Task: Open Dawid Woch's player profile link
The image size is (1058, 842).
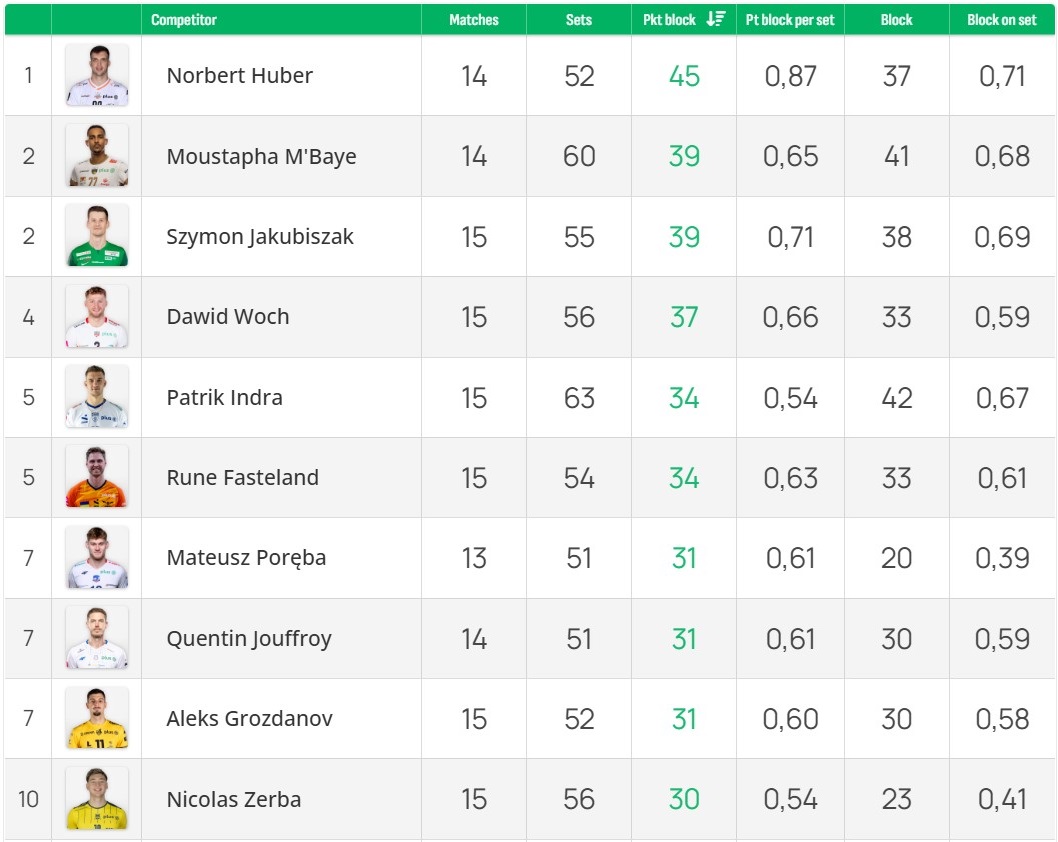Action: tap(228, 317)
